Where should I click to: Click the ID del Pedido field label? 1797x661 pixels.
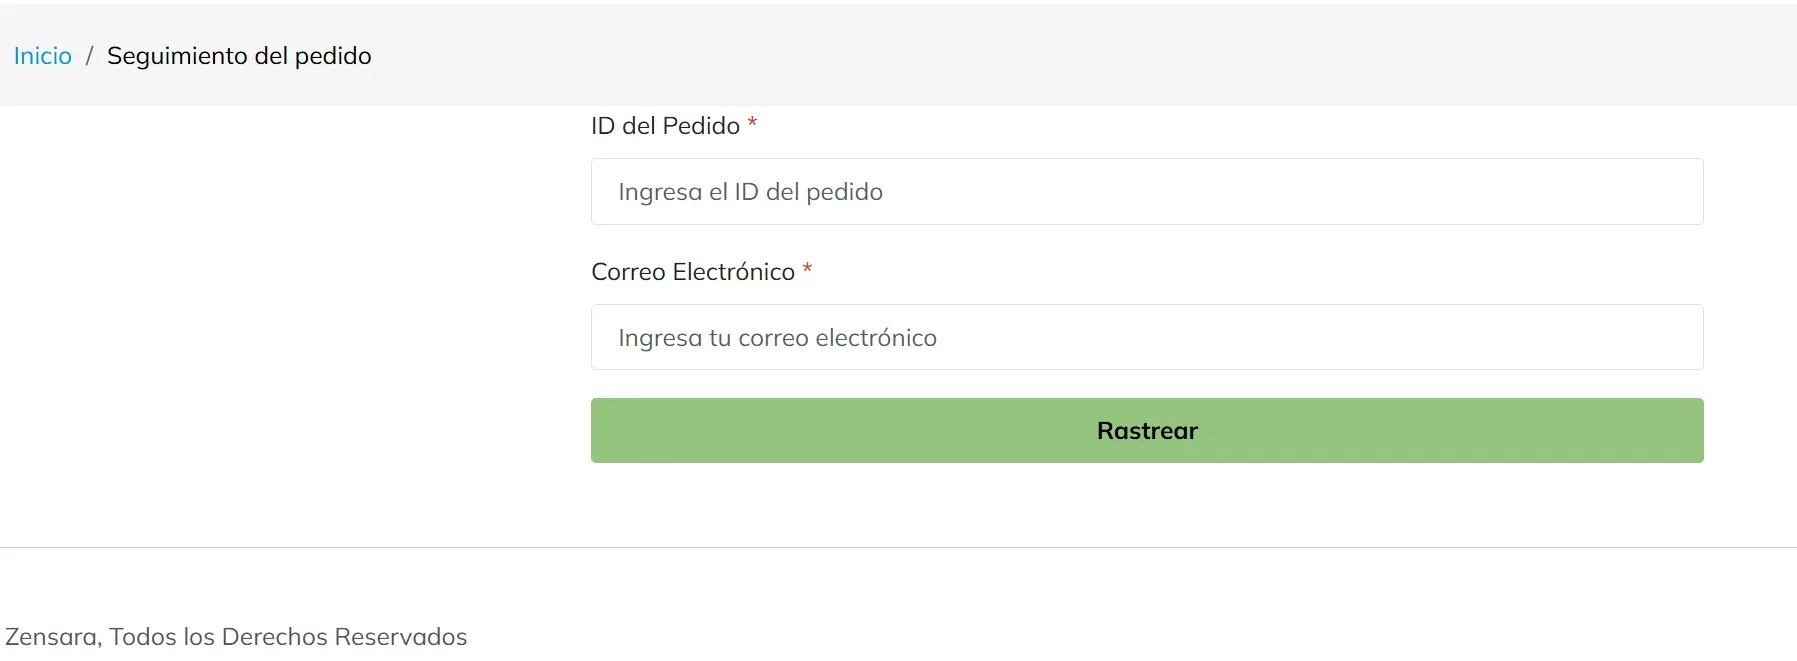[x=665, y=126]
